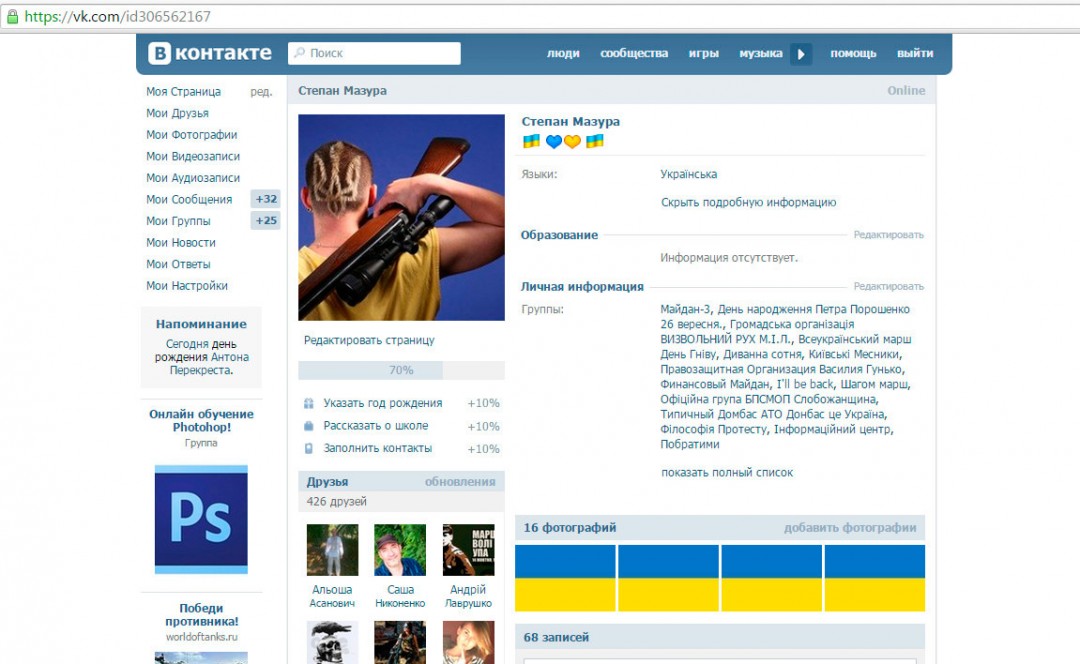The image size is (1080, 664).
Task: Open friend Саша Никоненко's thumbnail
Action: coord(399,548)
